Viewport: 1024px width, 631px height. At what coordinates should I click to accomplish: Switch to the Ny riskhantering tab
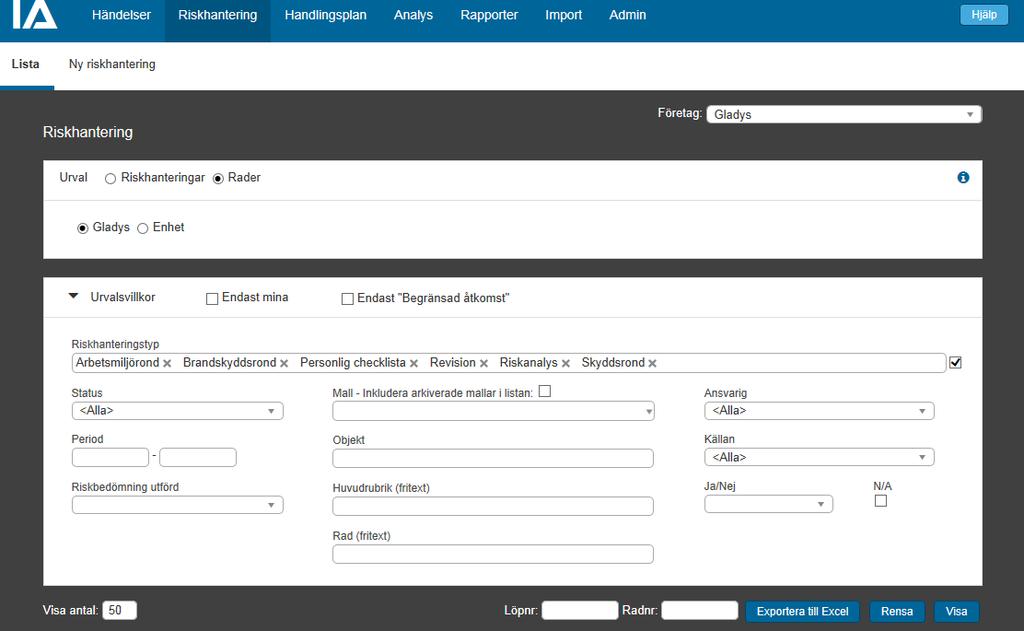coord(112,64)
